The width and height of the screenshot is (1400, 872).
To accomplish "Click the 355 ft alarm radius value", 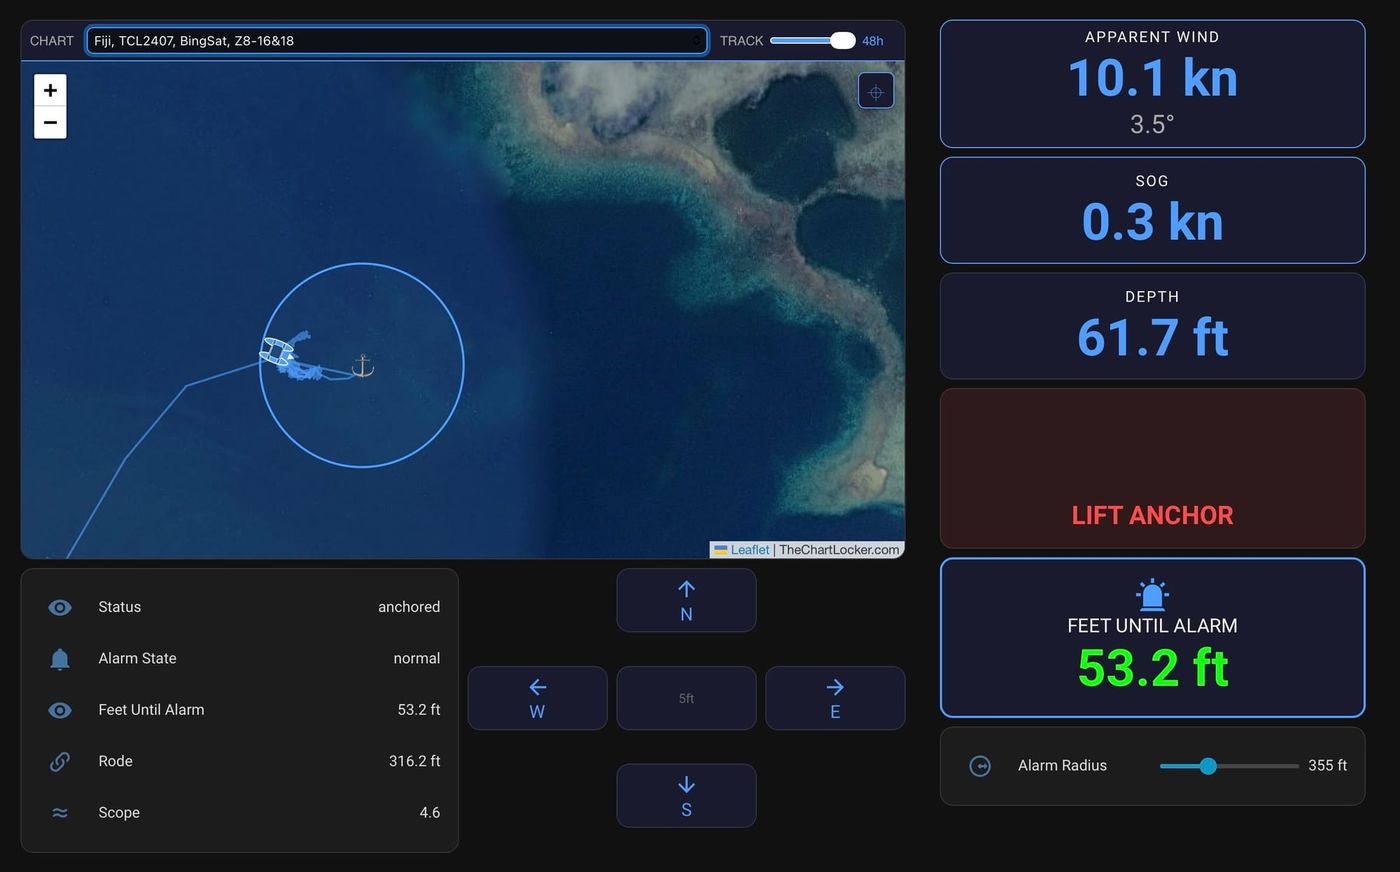I will click(x=1327, y=766).
